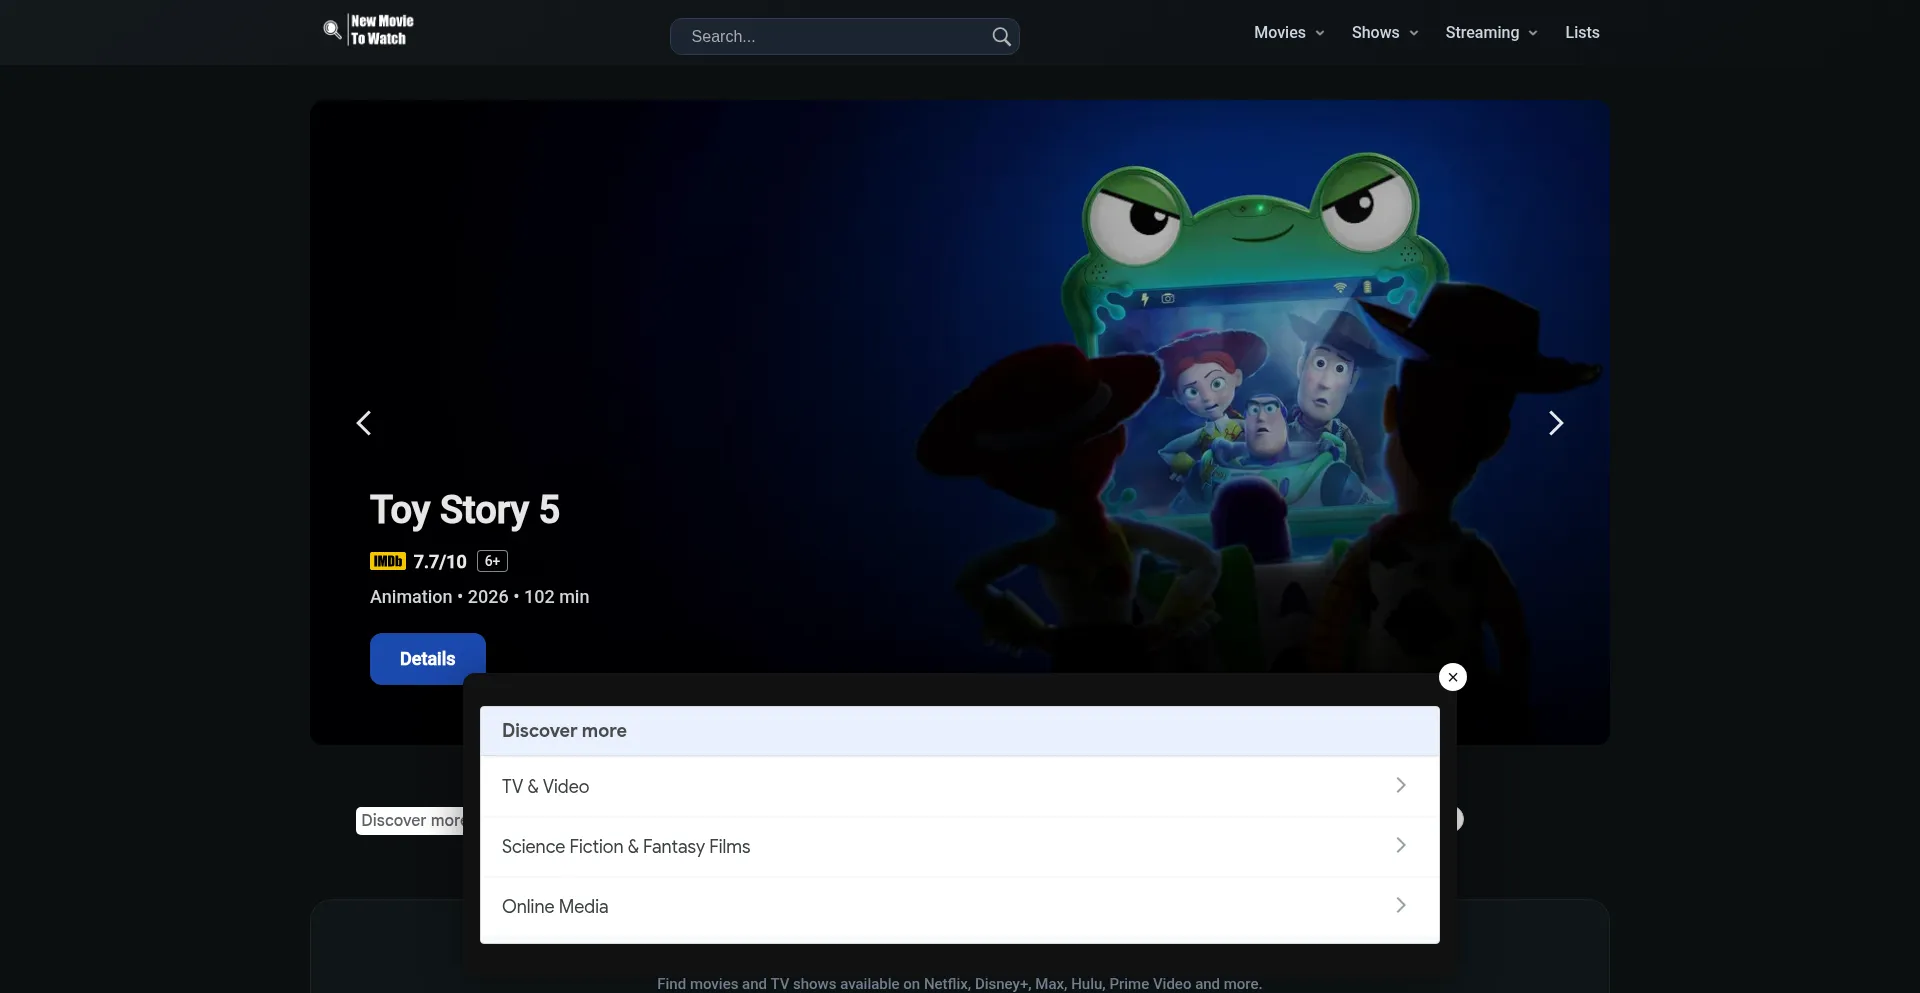
Task: Open the Online Media suggestion
Action: tap(959, 907)
